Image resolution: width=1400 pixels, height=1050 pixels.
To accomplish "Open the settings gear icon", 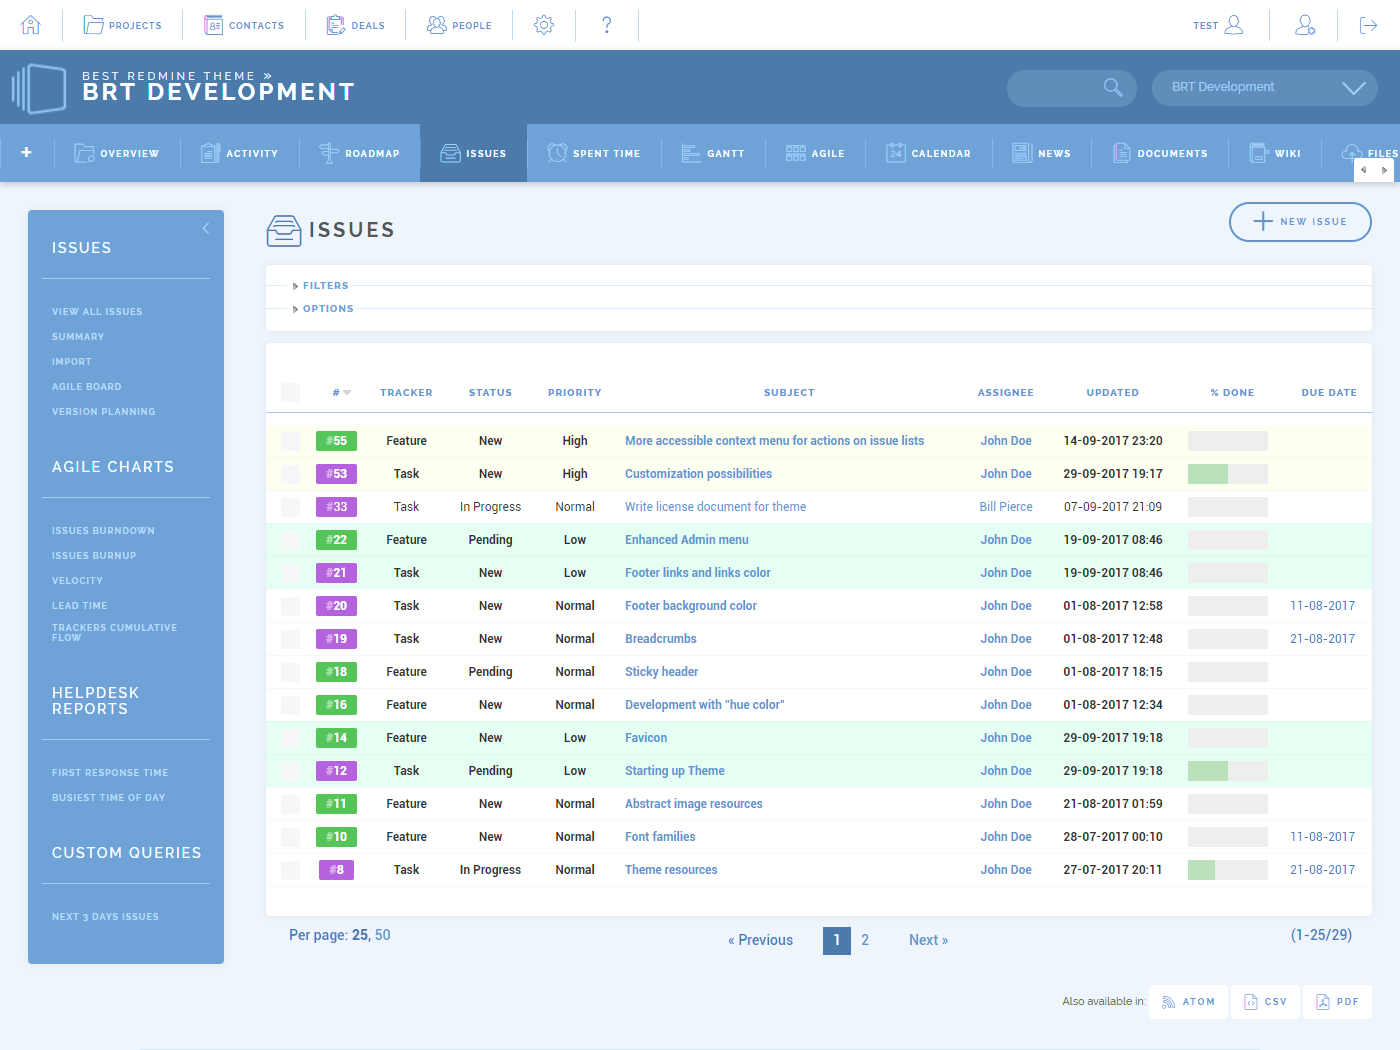I will 543,24.
